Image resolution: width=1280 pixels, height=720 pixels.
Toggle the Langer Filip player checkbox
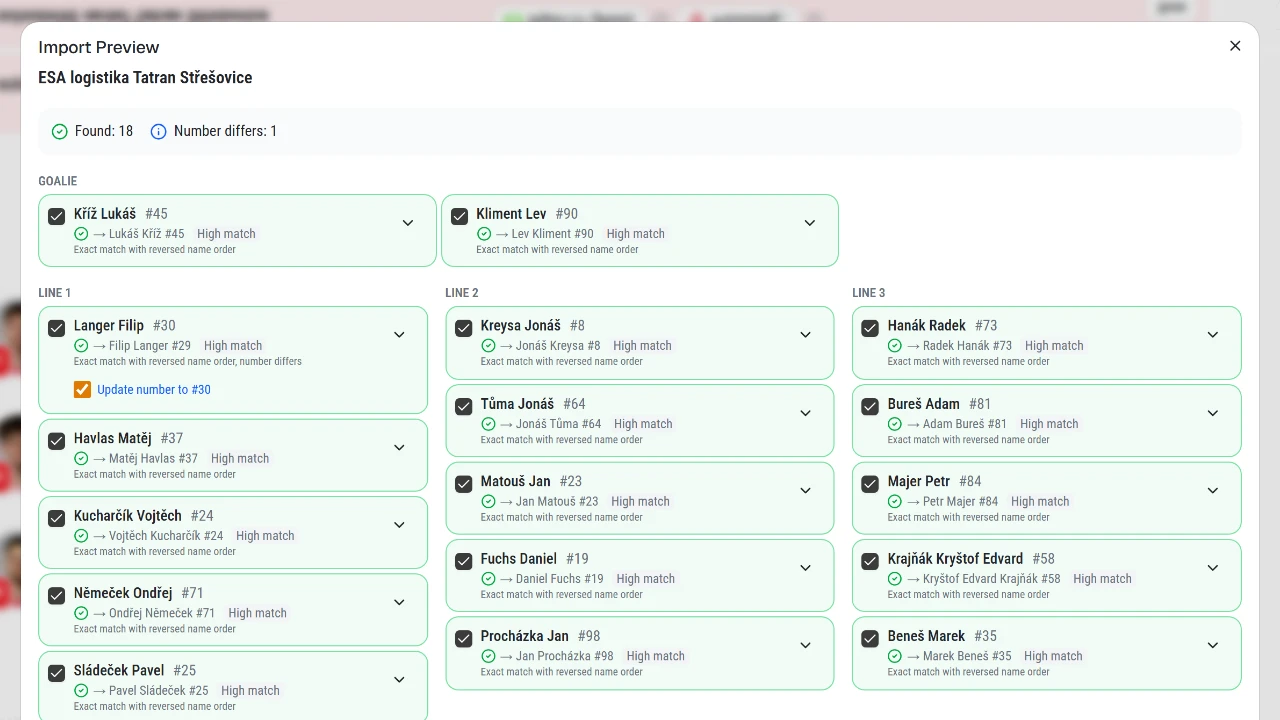(57, 328)
